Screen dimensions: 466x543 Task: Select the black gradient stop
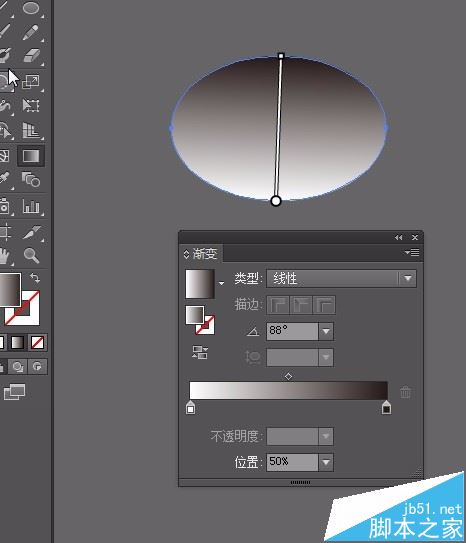[x=386, y=408]
